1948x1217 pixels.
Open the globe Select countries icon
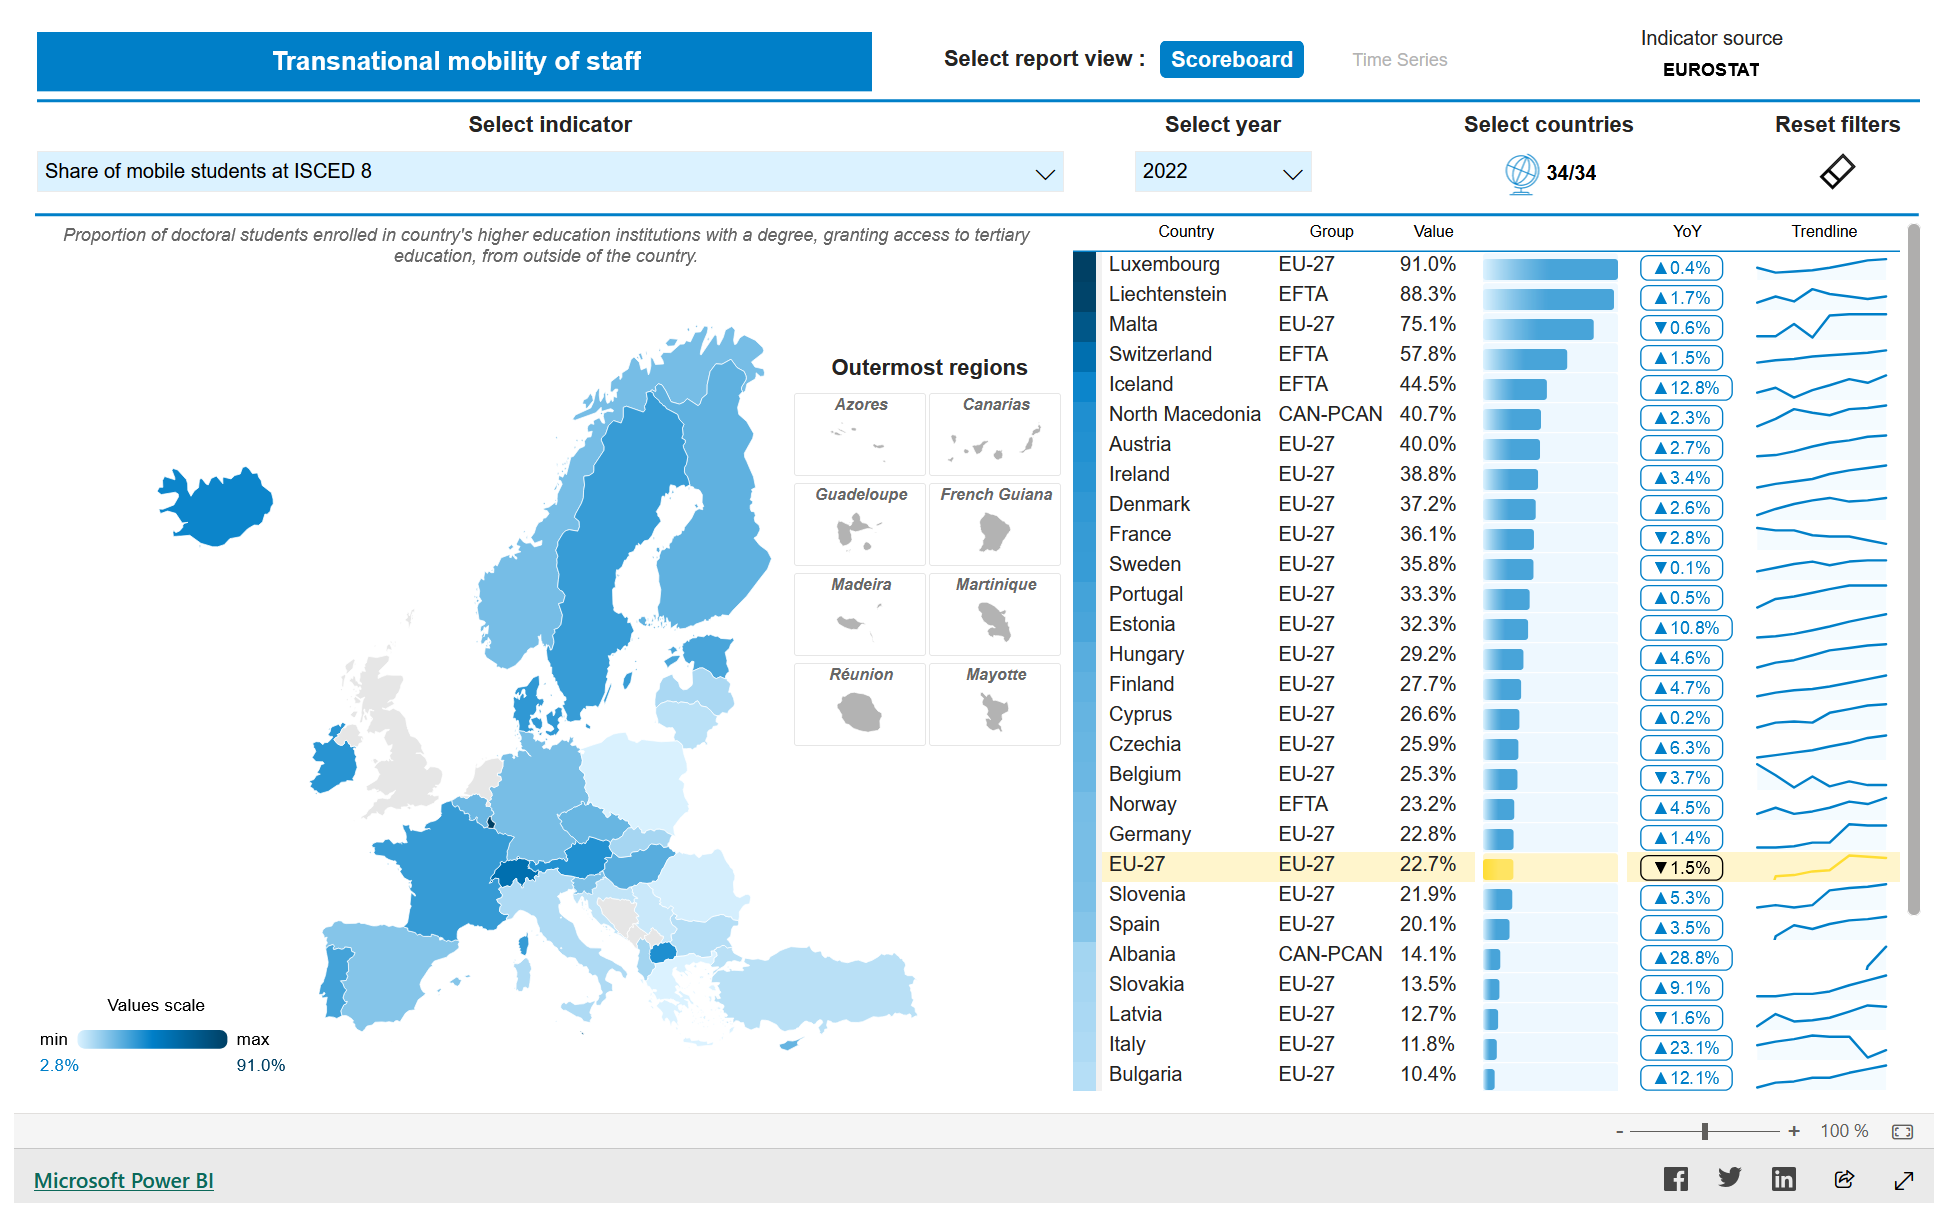click(x=1521, y=173)
